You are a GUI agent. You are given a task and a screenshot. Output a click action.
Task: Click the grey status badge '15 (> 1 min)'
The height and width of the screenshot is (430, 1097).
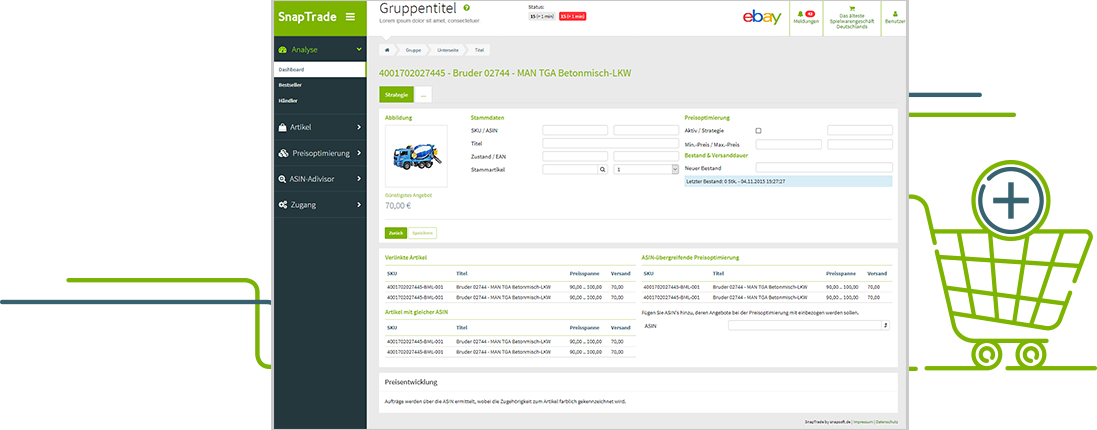pos(542,15)
